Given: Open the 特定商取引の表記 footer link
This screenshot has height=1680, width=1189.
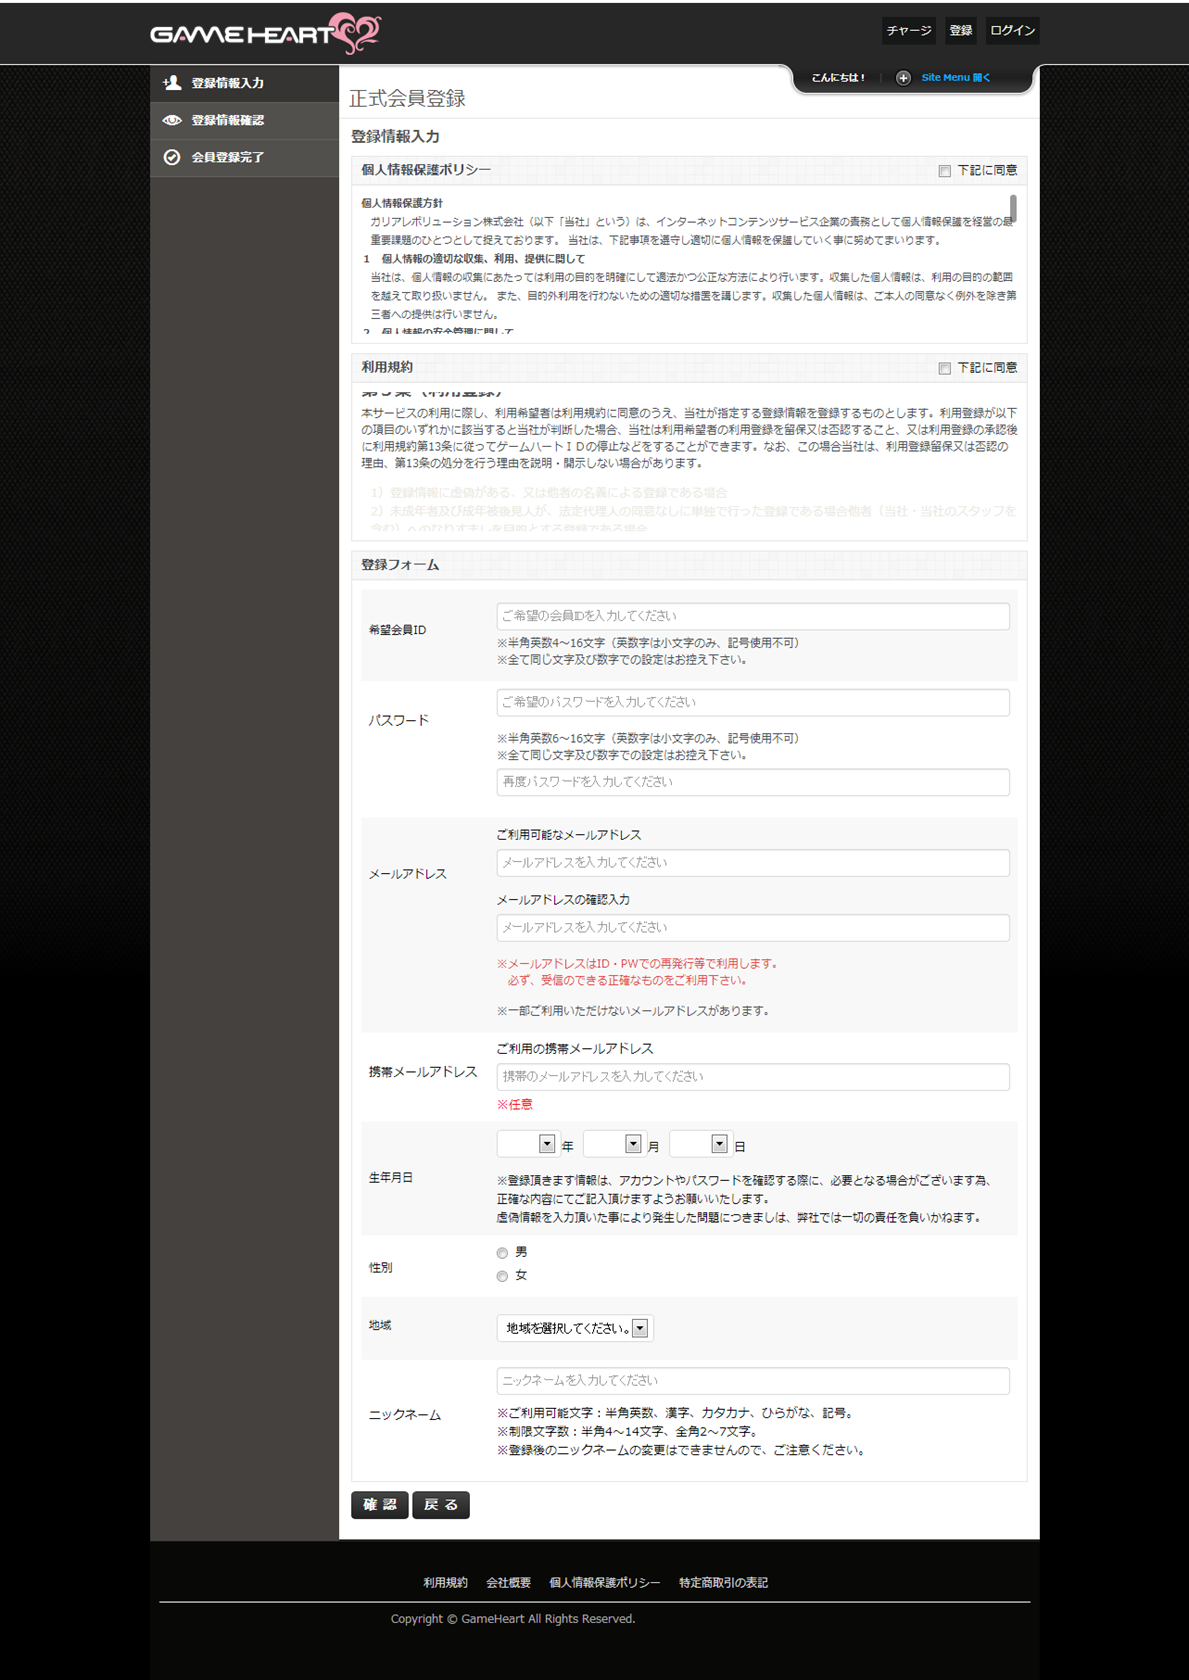Looking at the screenshot, I should pyautogui.click(x=723, y=1583).
